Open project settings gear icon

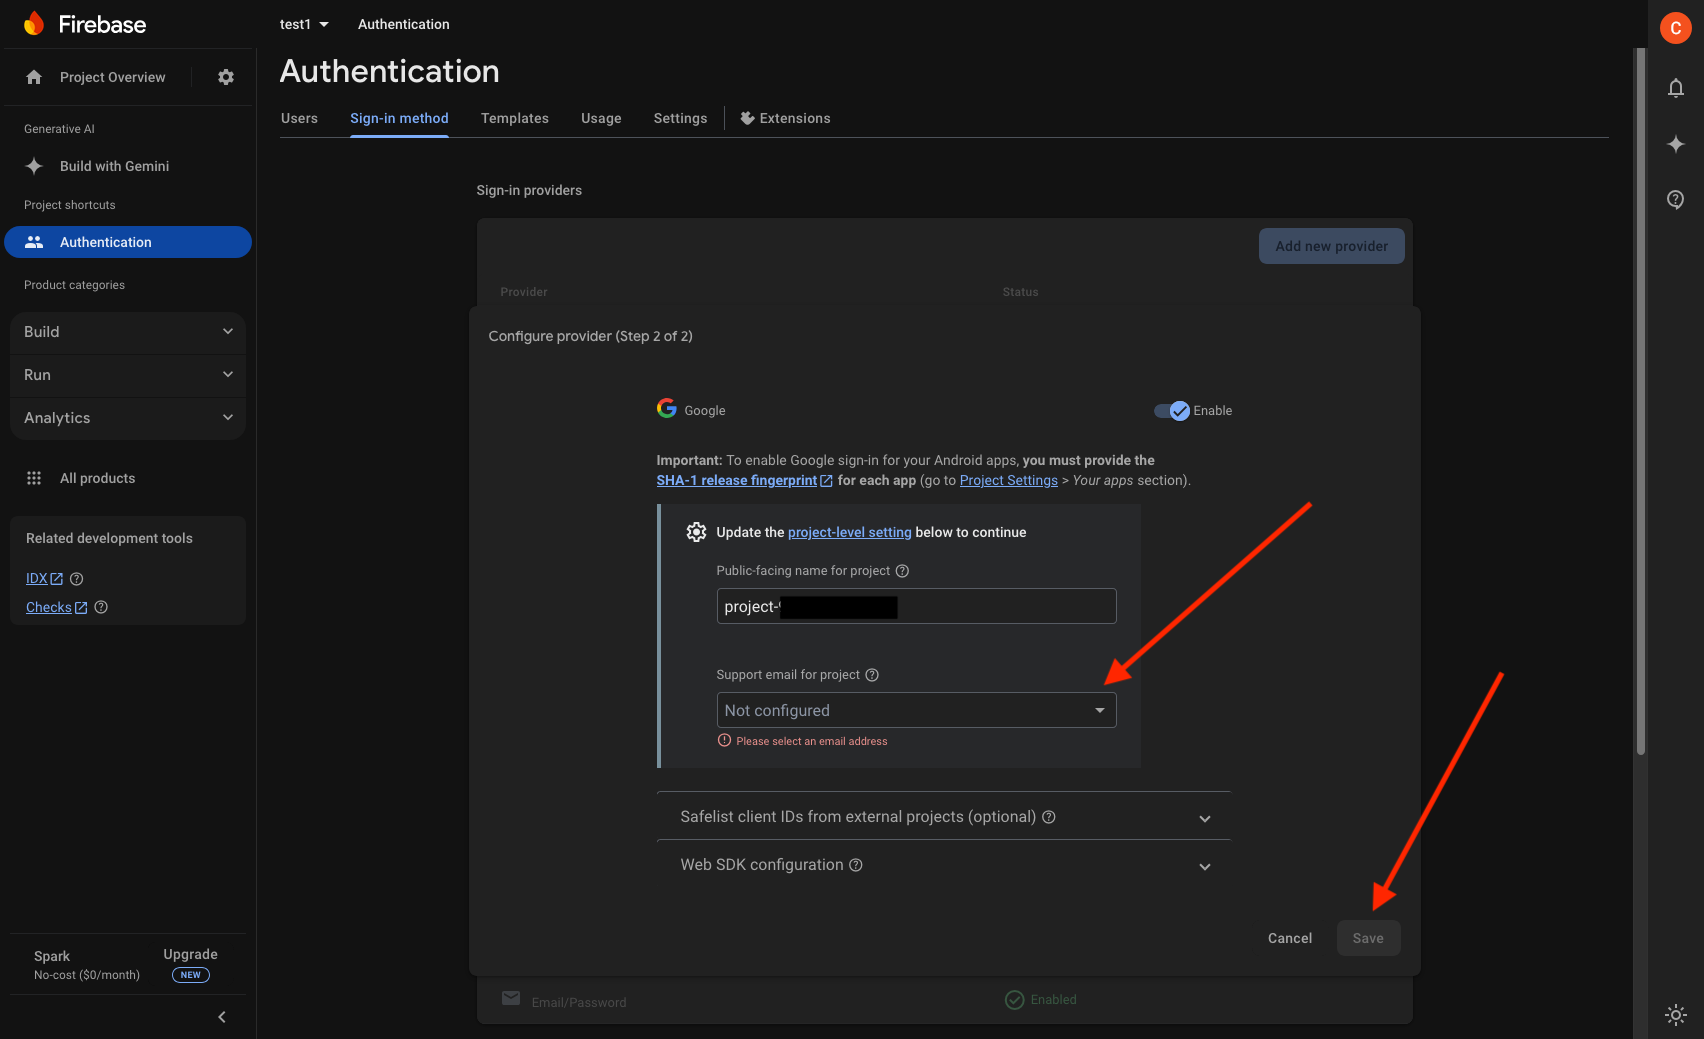226,77
